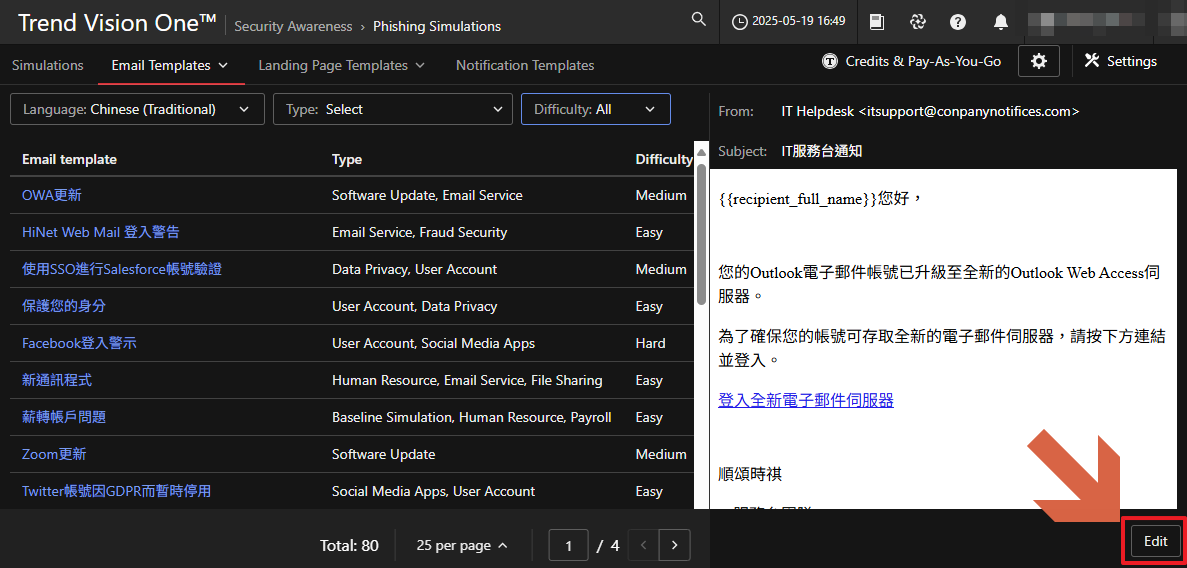This screenshot has width=1187, height=568.
Task: Click the clock icon beside the date
Action: click(740, 22)
